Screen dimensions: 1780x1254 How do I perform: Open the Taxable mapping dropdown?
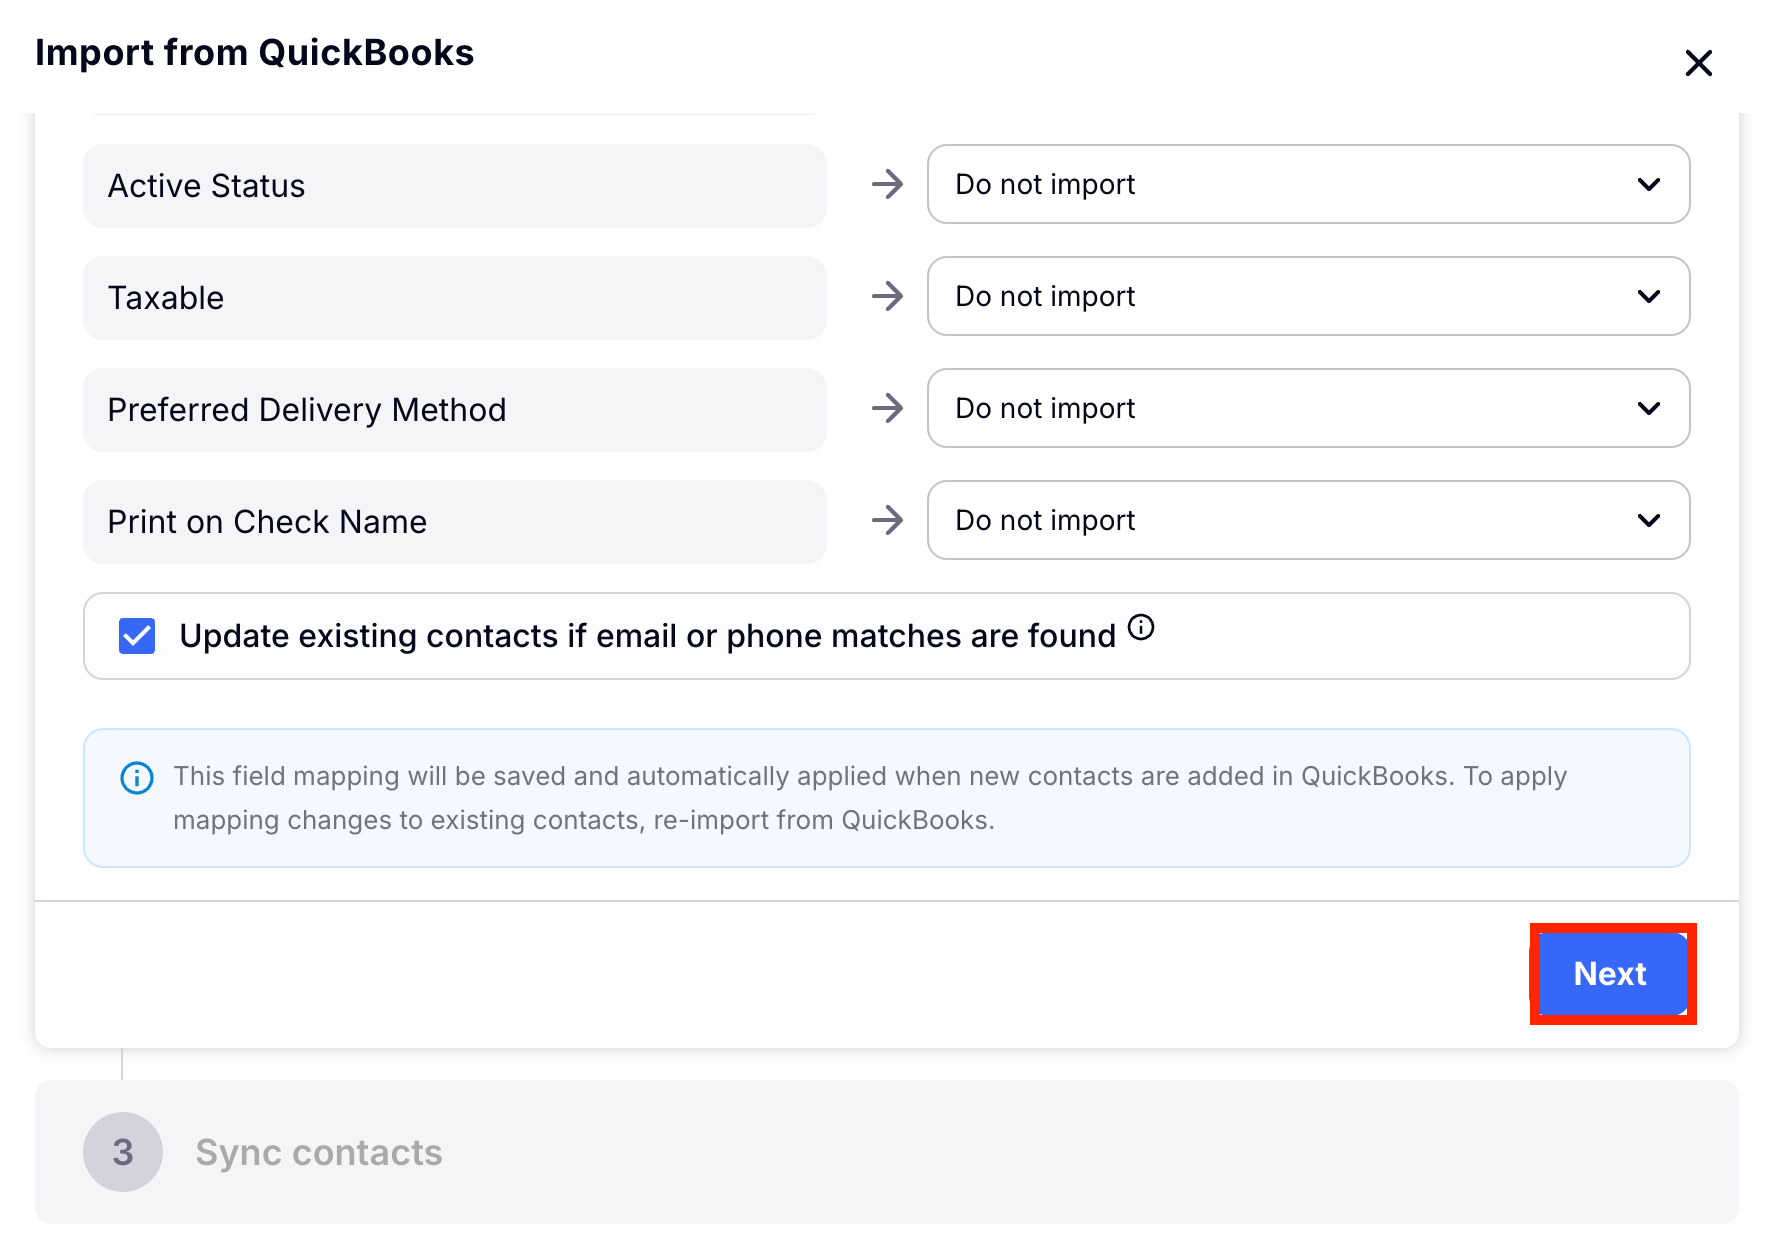click(x=1308, y=297)
